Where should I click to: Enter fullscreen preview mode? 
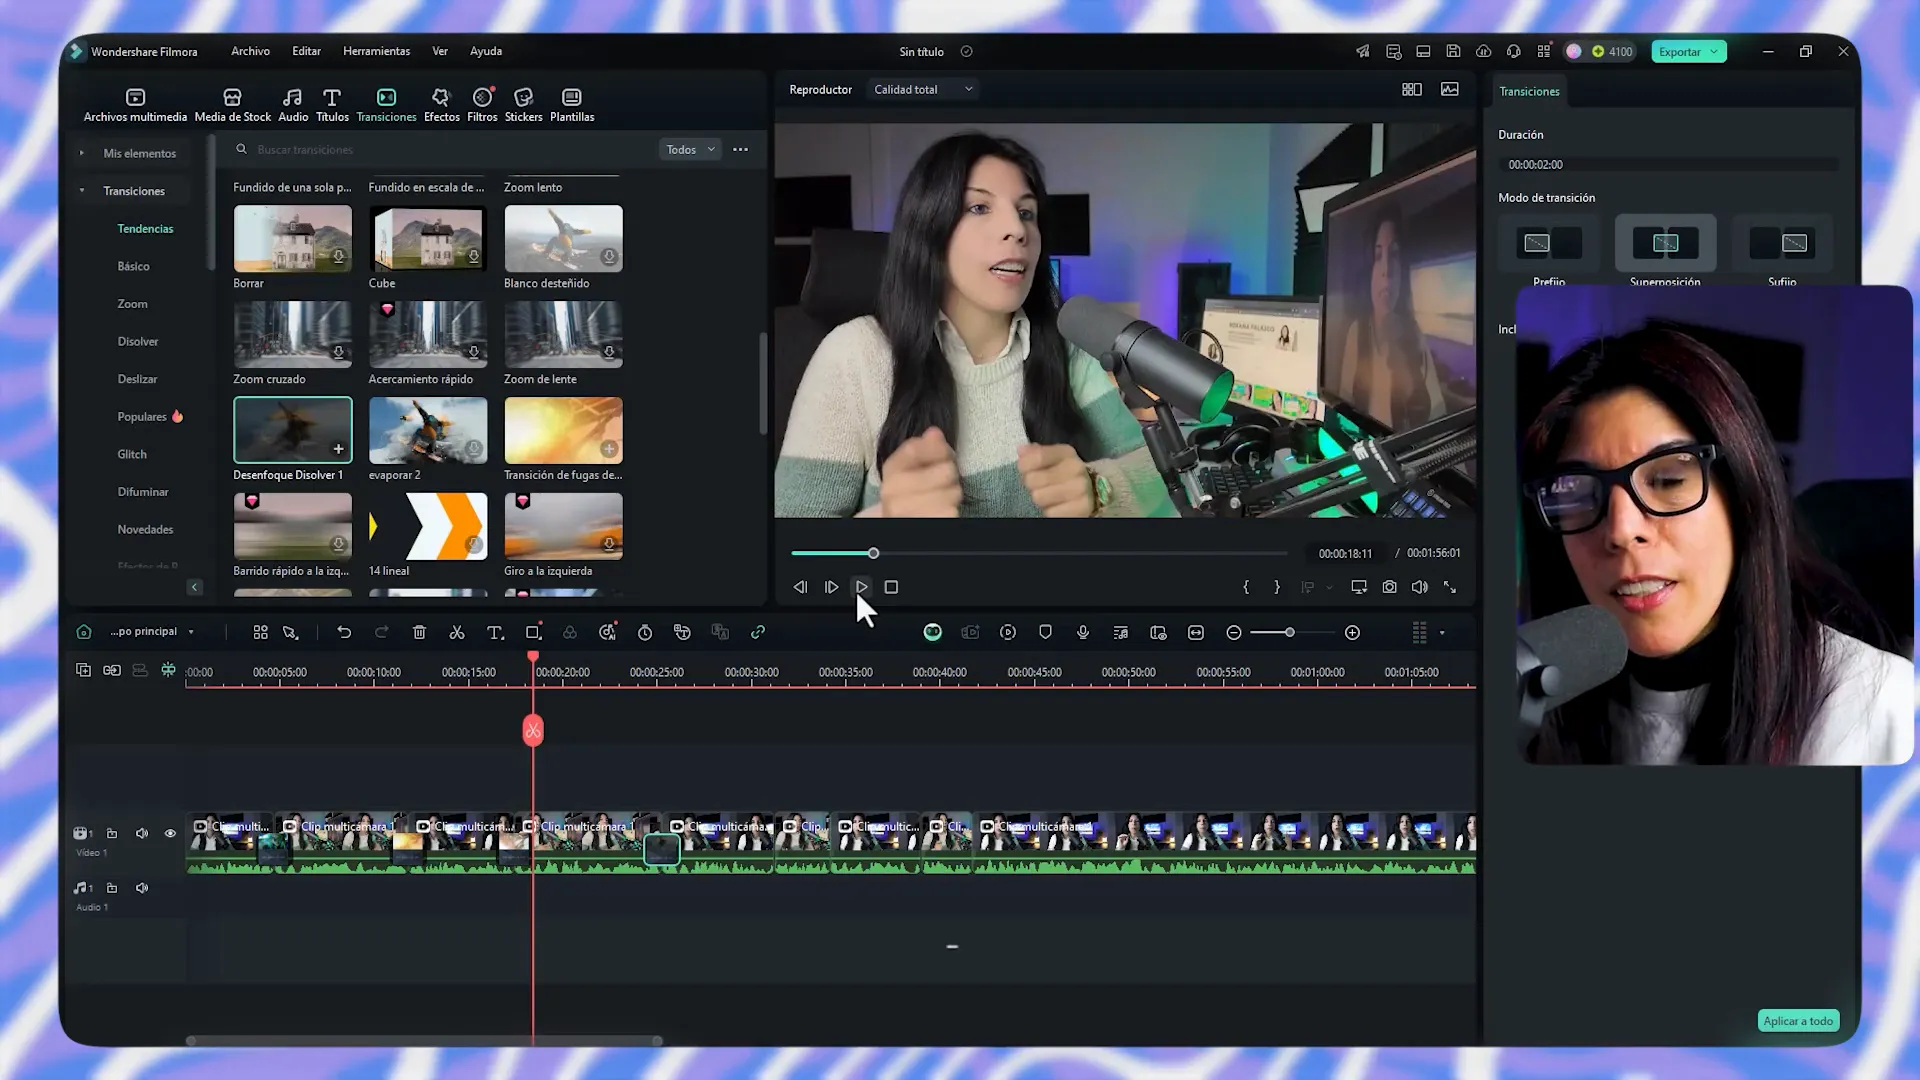click(x=1450, y=588)
